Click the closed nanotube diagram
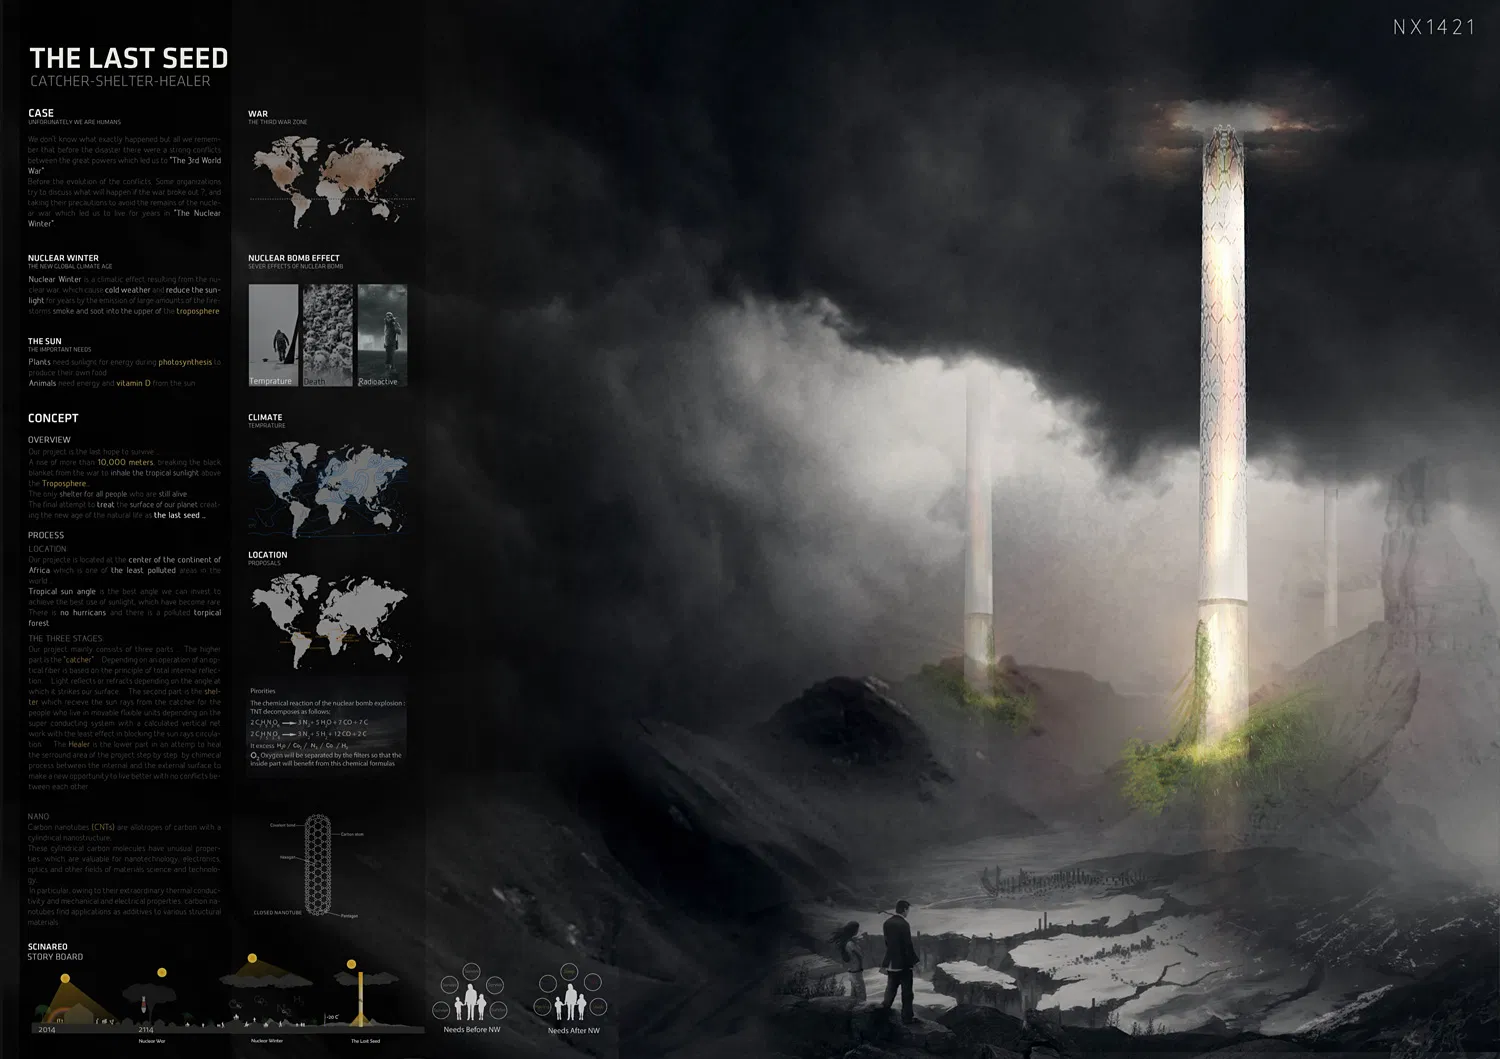The height and width of the screenshot is (1059, 1500). point(318,864)
